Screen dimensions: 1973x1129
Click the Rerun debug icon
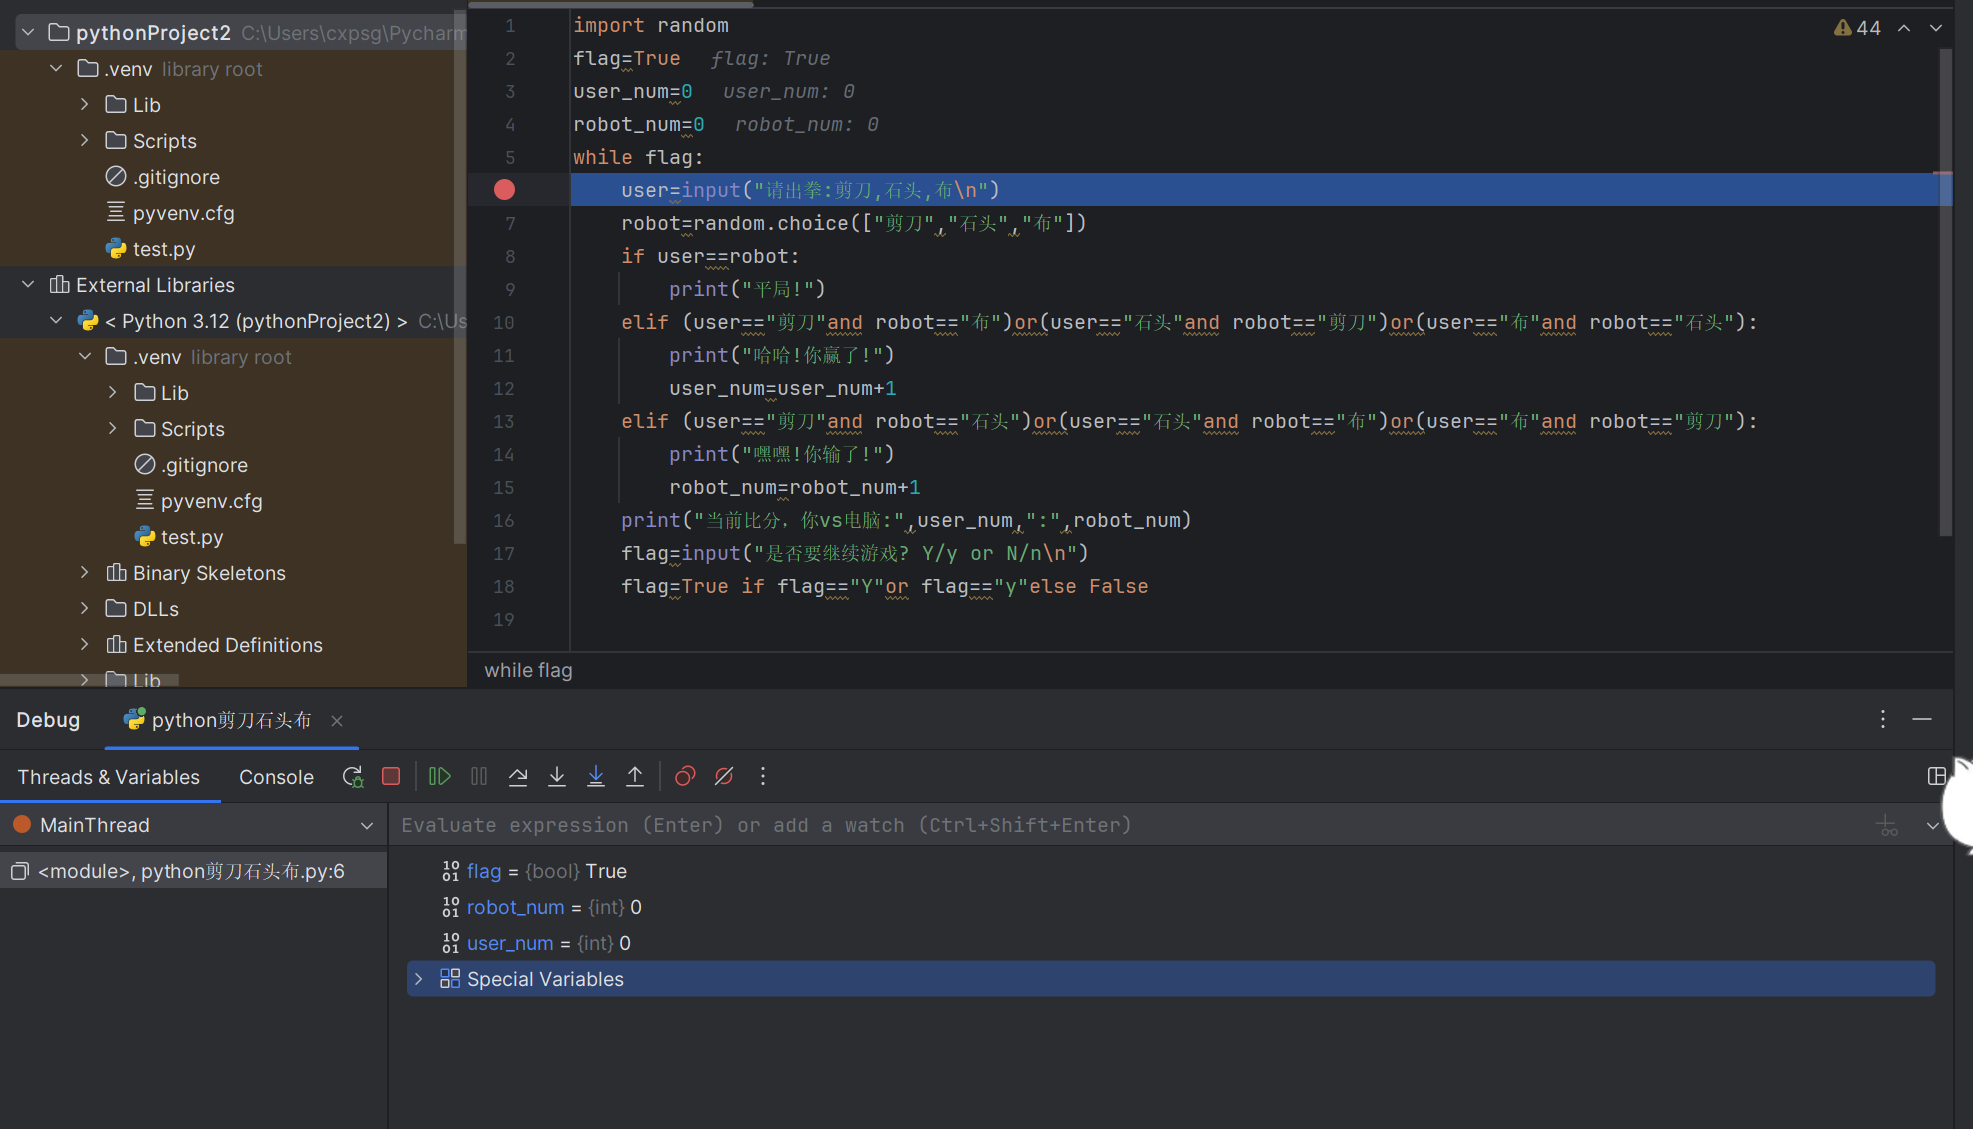coord(352,777)
